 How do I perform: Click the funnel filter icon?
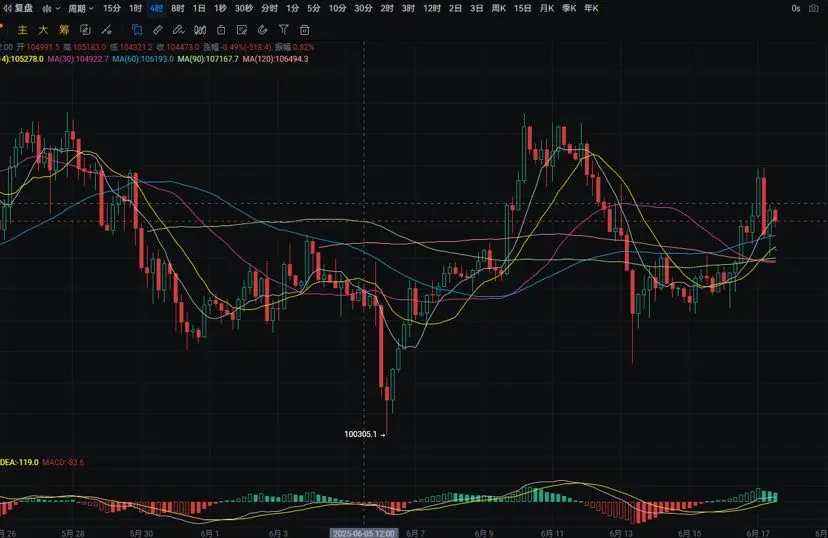pos(284,30)
